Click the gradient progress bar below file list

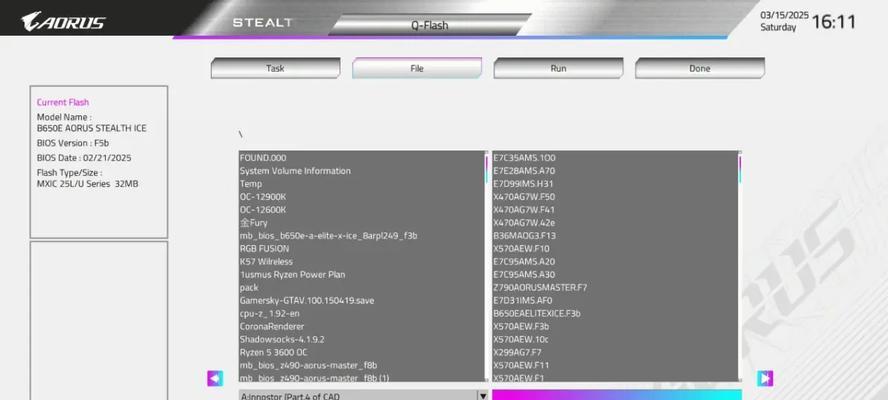pos(617,395)
